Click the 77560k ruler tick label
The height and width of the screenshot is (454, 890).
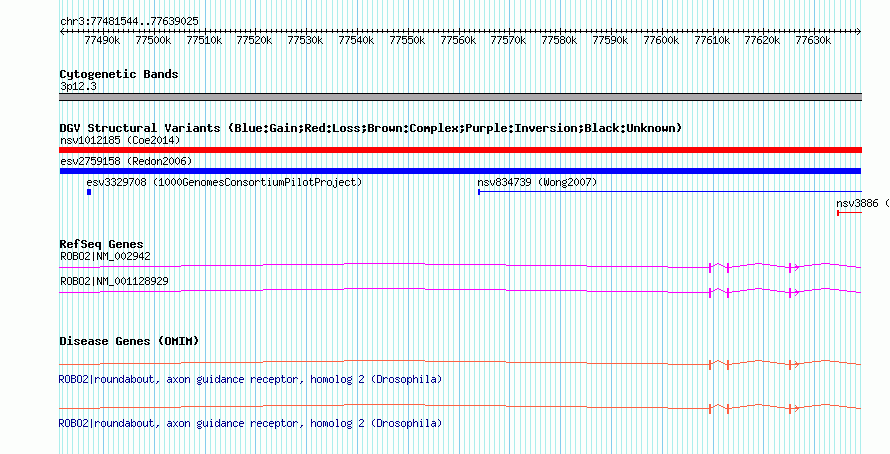(x=458, y=41)
